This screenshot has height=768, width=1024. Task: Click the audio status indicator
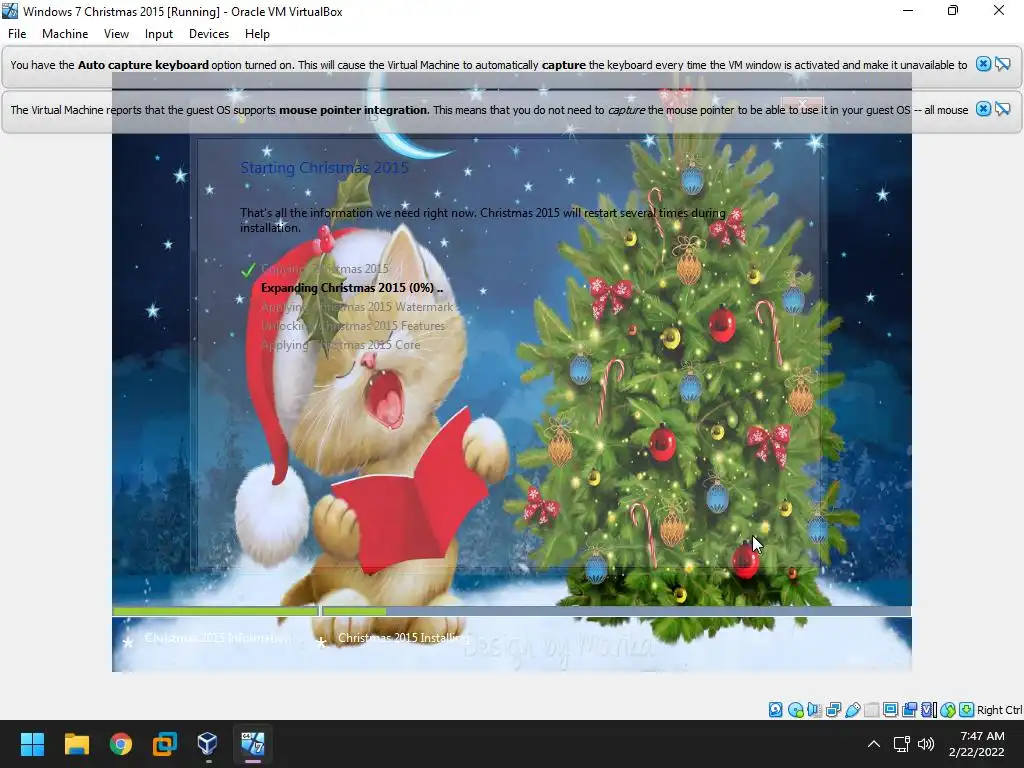coord(814,710)
